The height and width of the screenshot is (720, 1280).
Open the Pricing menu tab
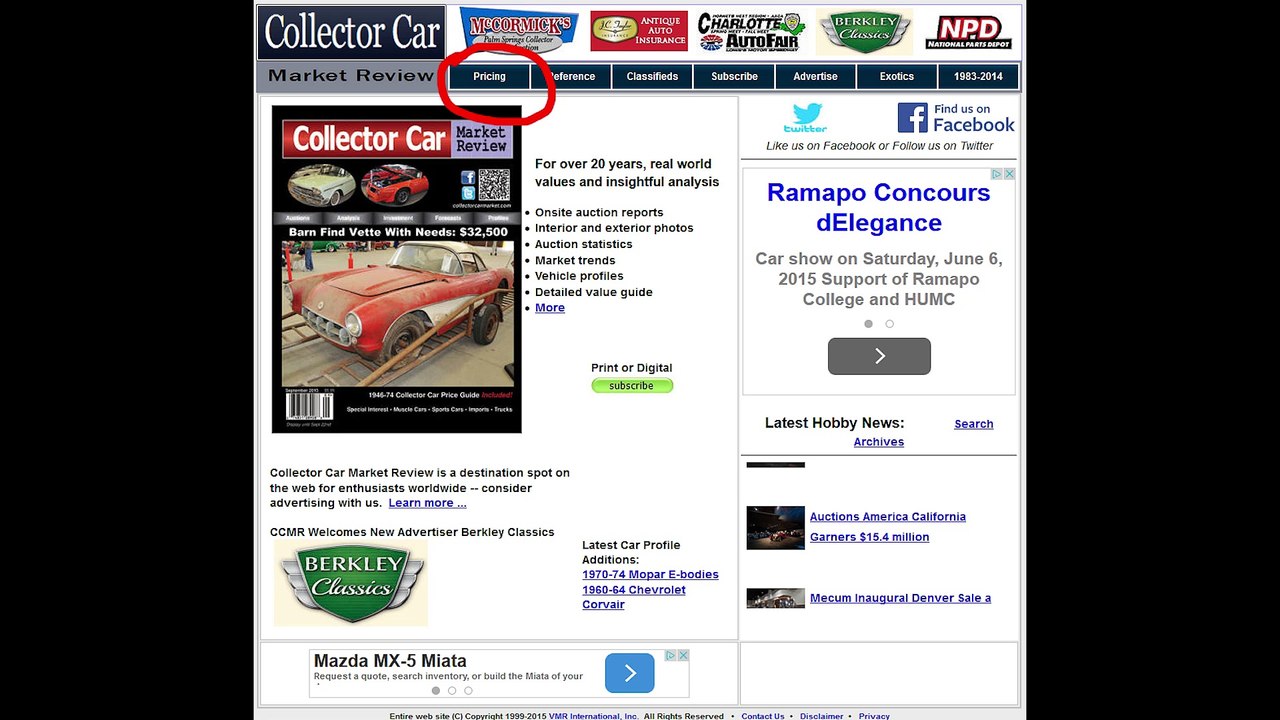click(x=489, y=77)
